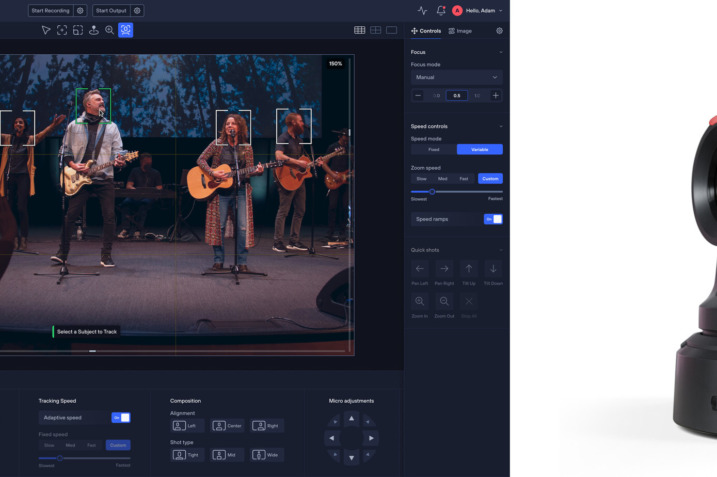Choose Center alignment in Composition
Image resolution: width=717 pixels, height=477 pixels.
(x=227, y=425)
